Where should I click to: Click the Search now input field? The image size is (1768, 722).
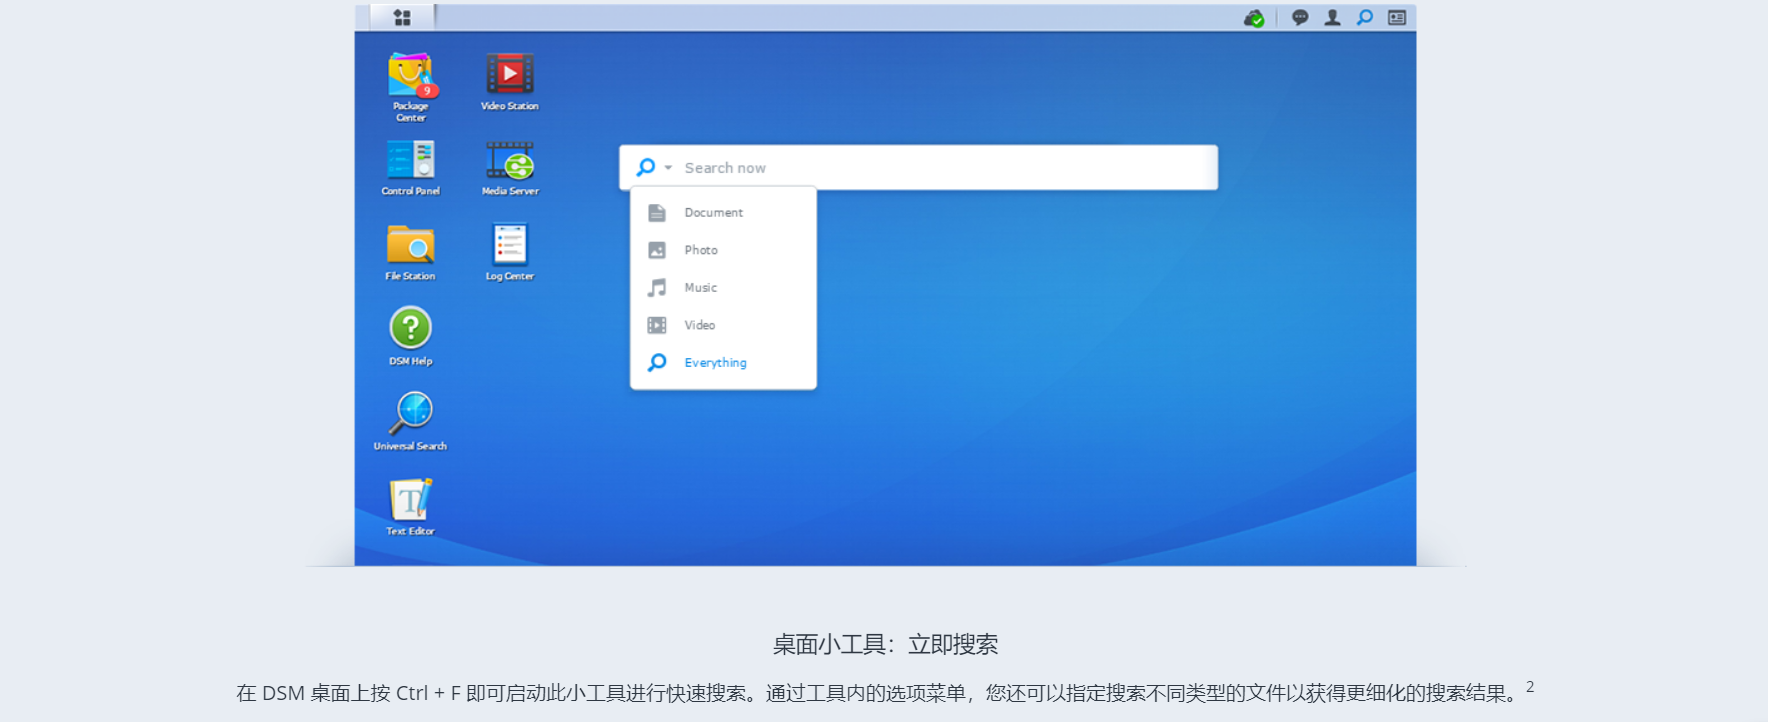(940, 168)
